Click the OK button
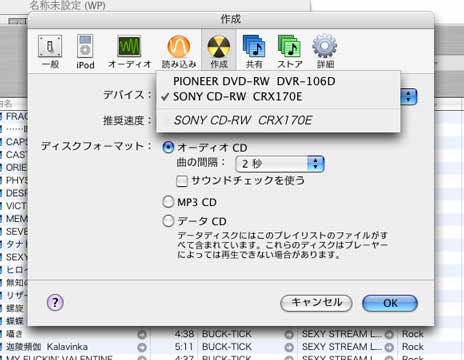 tap(390, 303)
